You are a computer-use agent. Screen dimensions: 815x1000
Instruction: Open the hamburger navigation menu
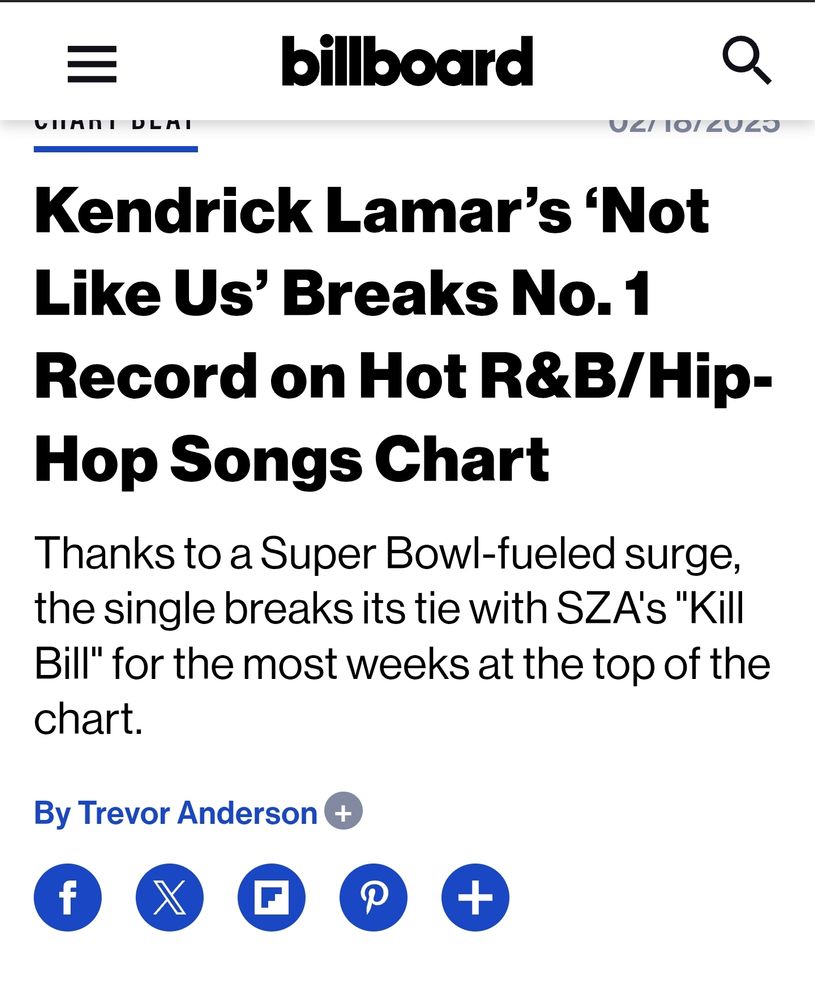click(x=92, y=64)
